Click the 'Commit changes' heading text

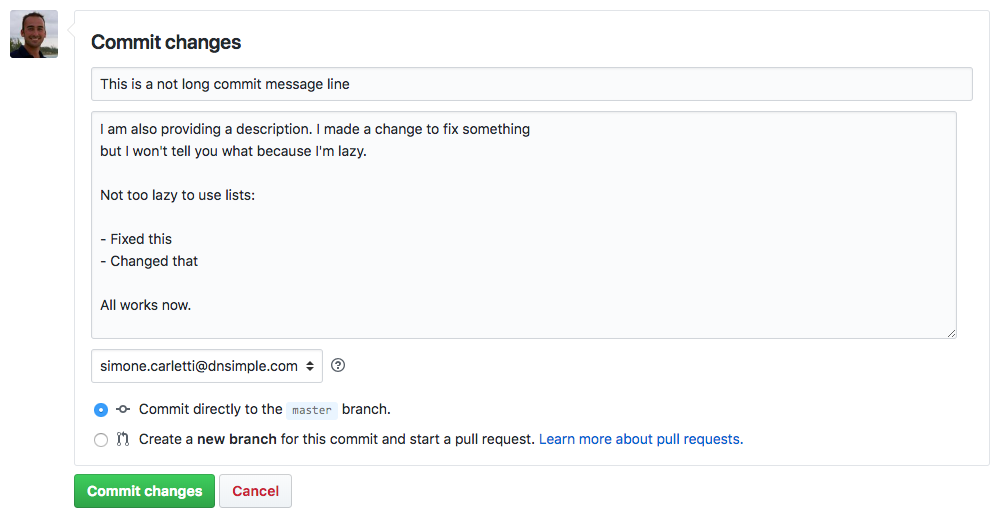coord(166,42)
